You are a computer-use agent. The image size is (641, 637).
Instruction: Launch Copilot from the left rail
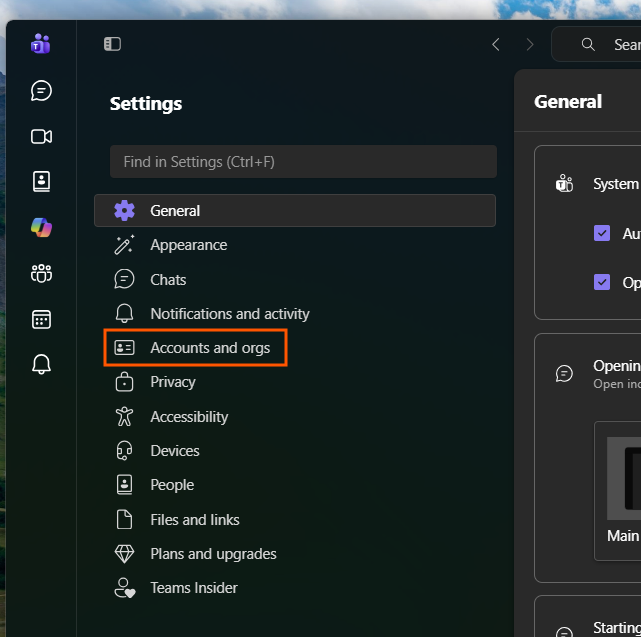click(41, 227)
